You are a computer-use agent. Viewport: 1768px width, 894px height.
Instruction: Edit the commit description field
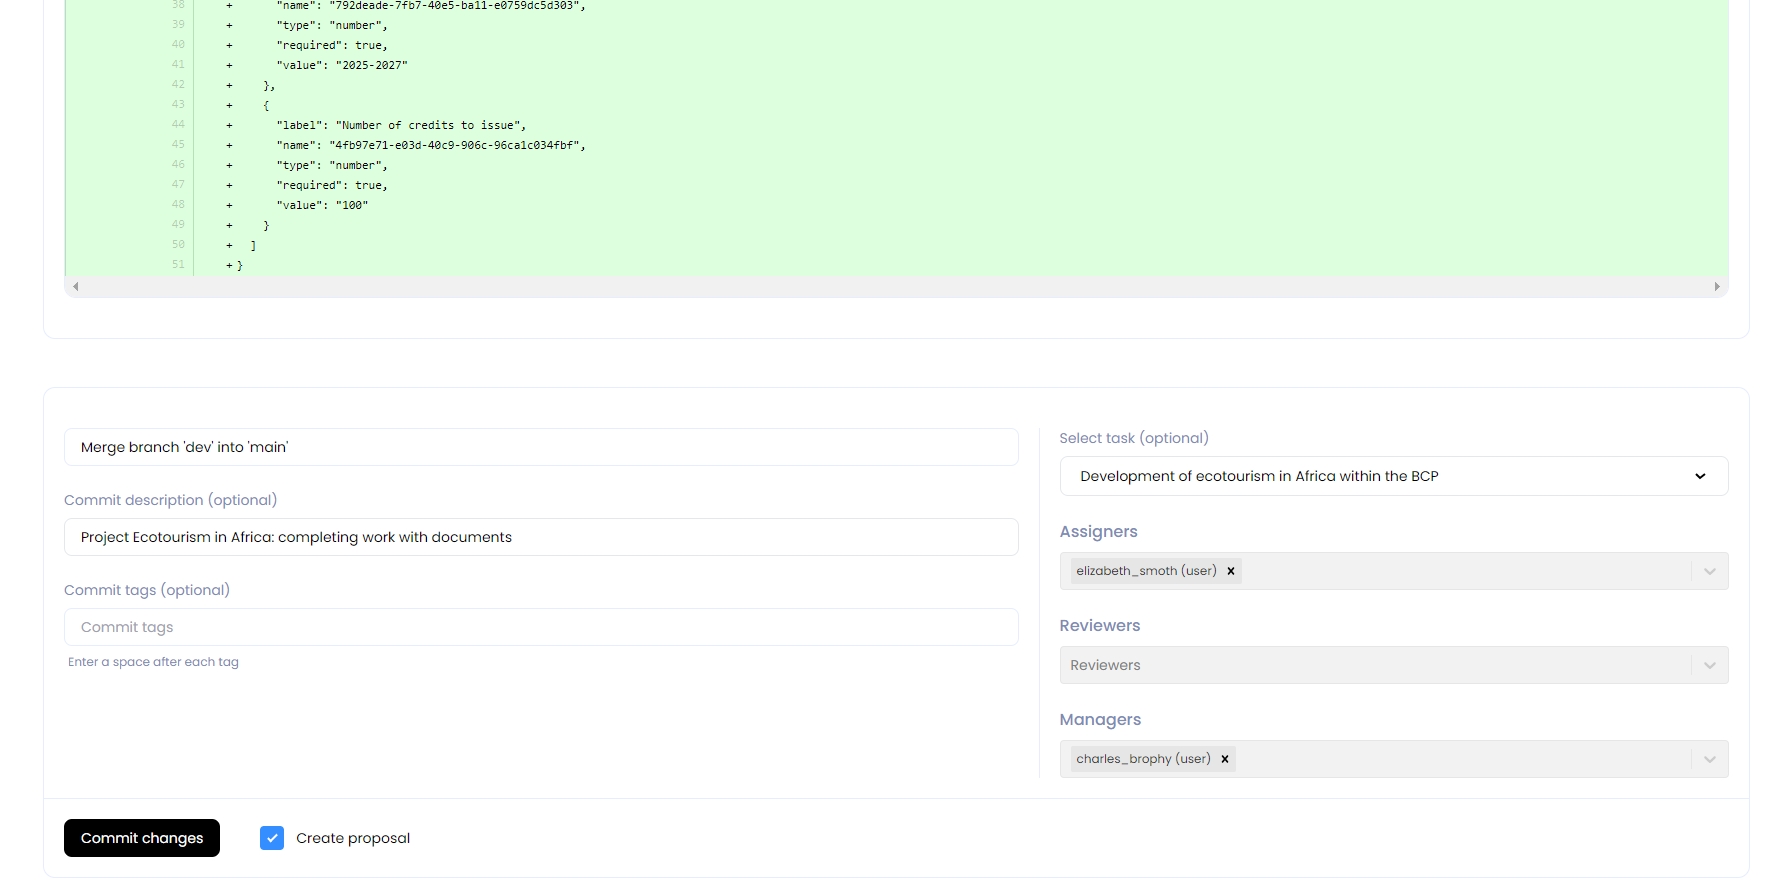coord(540,537)
